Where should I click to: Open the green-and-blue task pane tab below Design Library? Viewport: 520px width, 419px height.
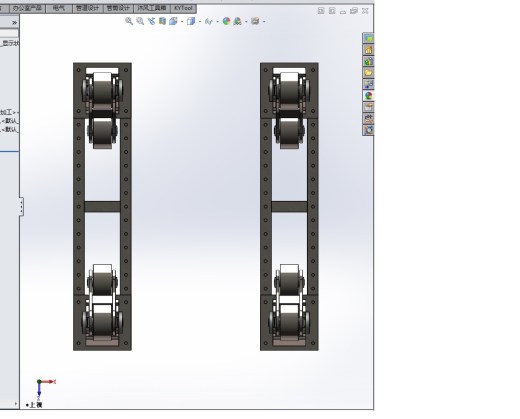[x=368, y=61]
